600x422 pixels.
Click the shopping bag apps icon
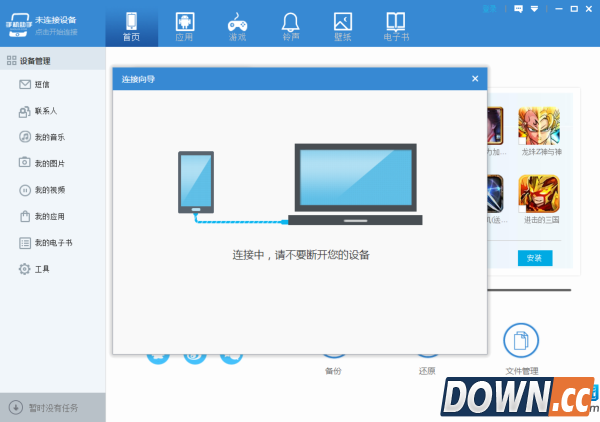click(25, 216)
